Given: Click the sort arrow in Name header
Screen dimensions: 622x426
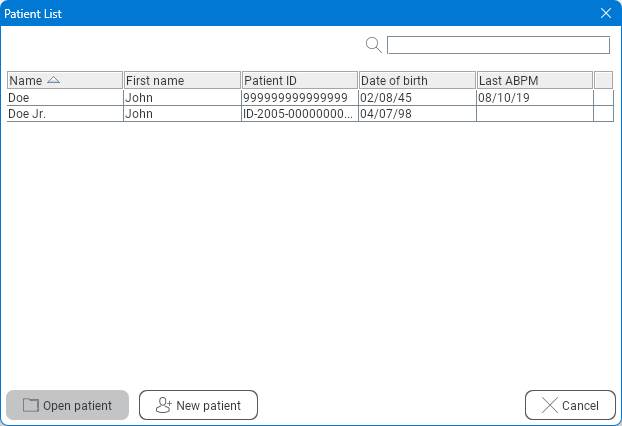Looking at the screenshot, I should point(53,80).
